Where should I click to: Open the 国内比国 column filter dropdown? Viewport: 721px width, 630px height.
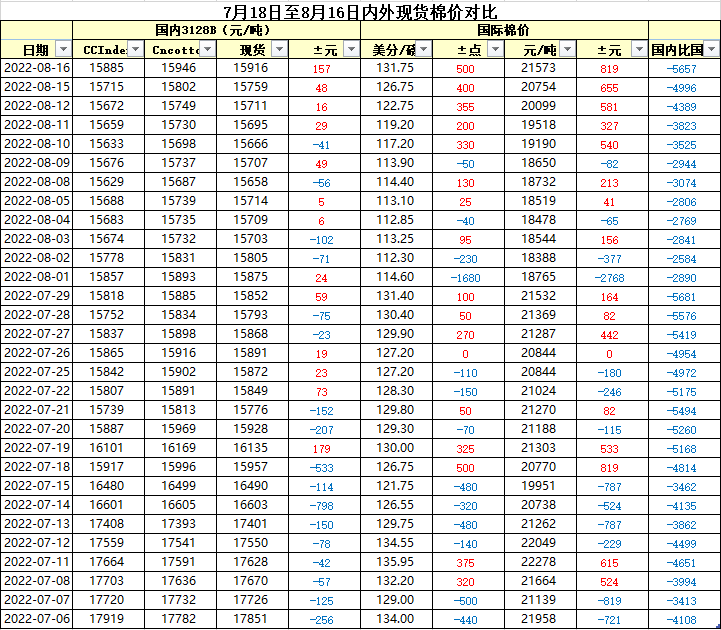pos(711,50)
